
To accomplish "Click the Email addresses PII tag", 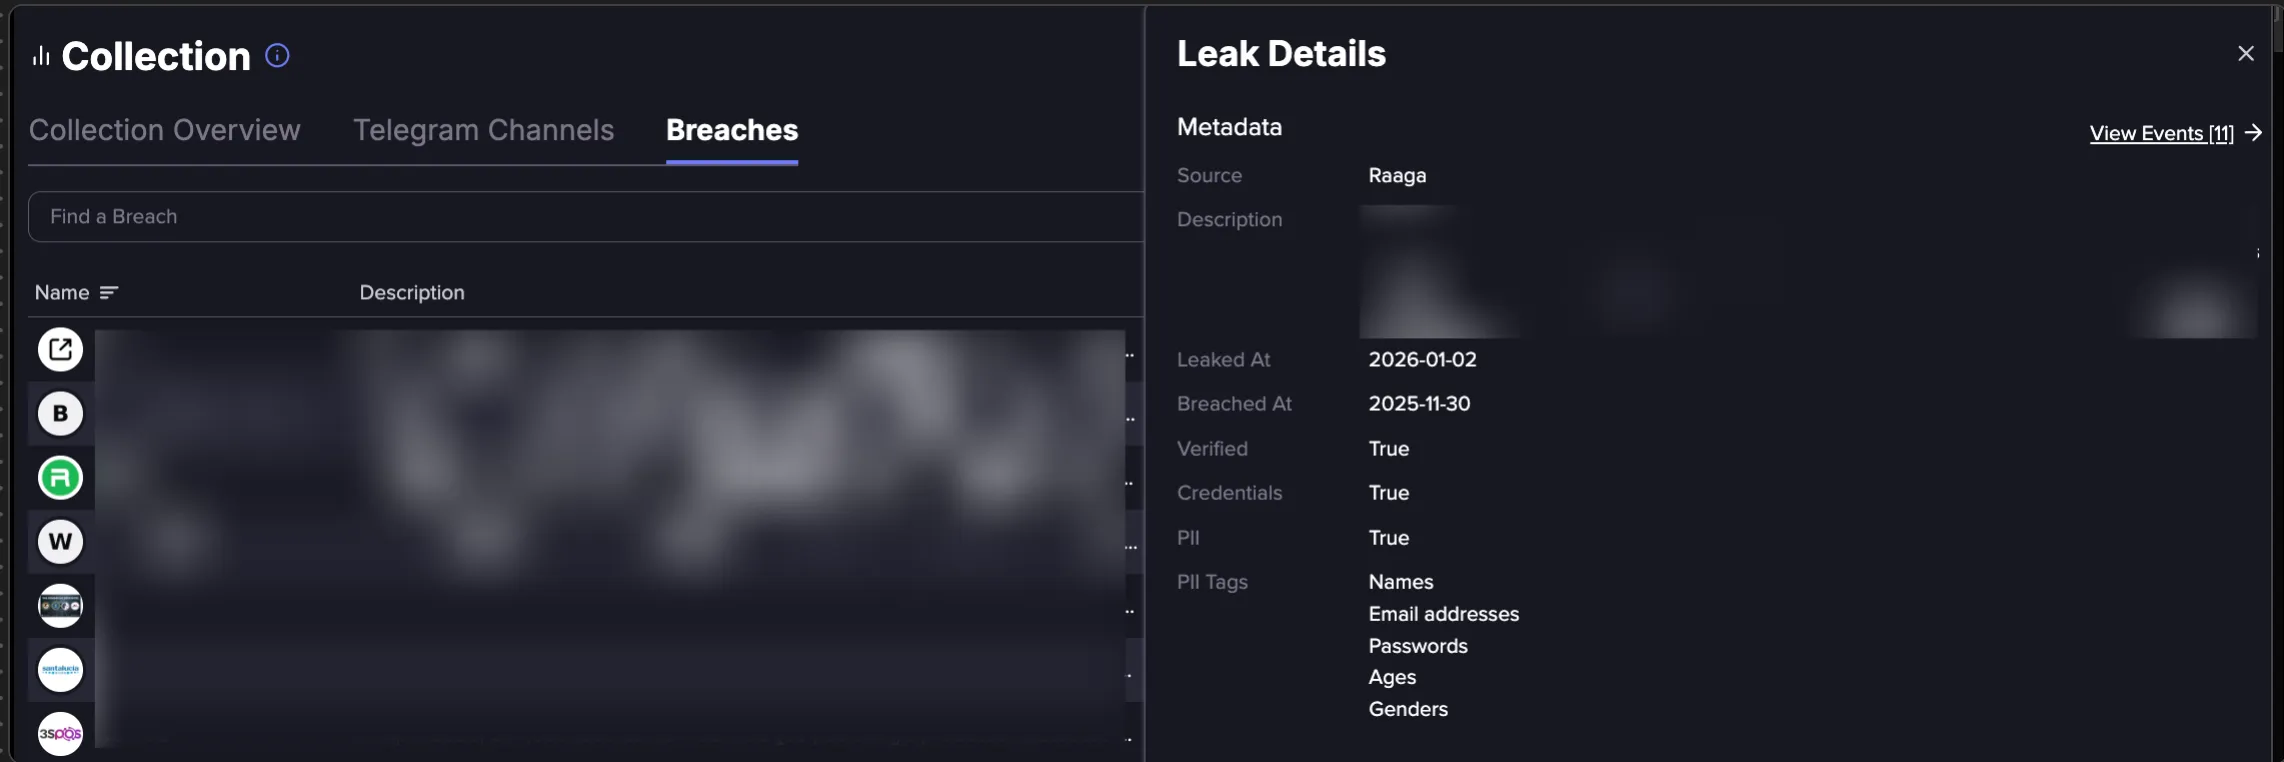I will (1444, 613).
